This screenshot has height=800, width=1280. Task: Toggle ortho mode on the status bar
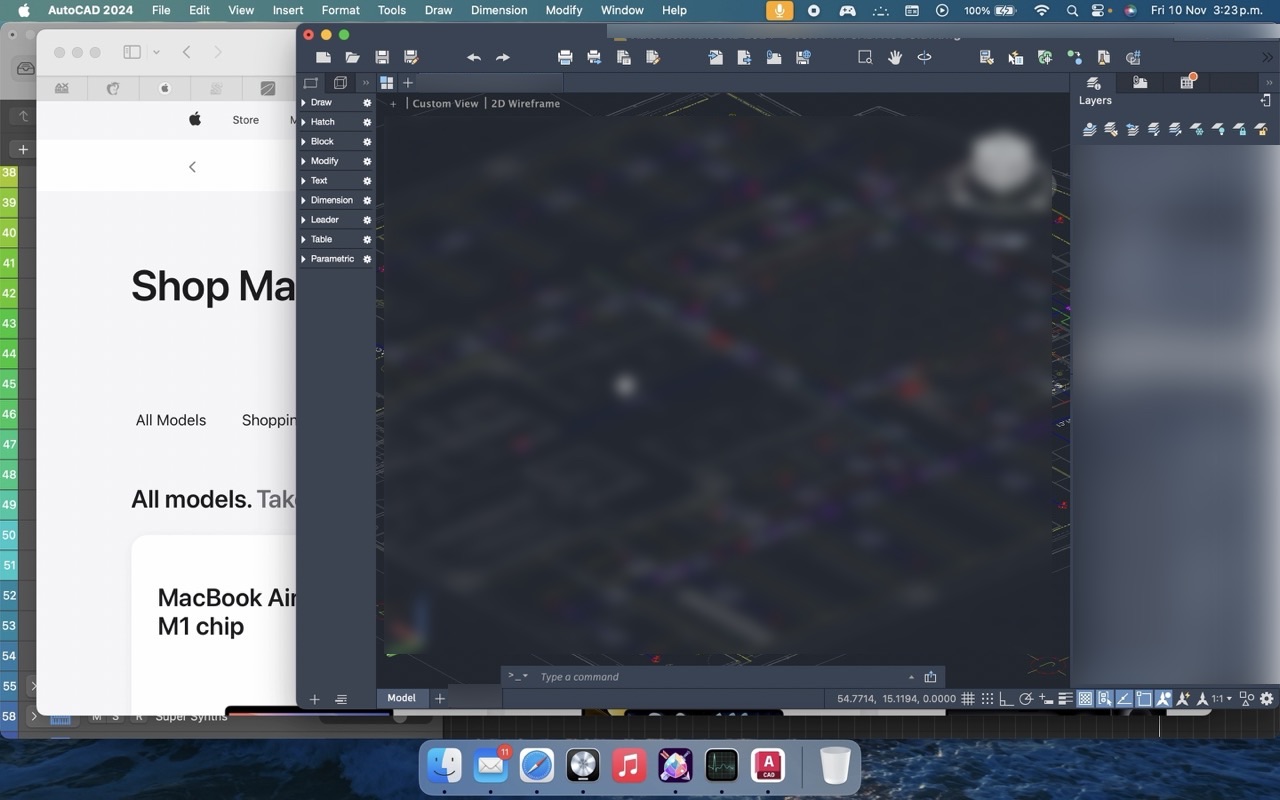click(x=1006, y=698)
